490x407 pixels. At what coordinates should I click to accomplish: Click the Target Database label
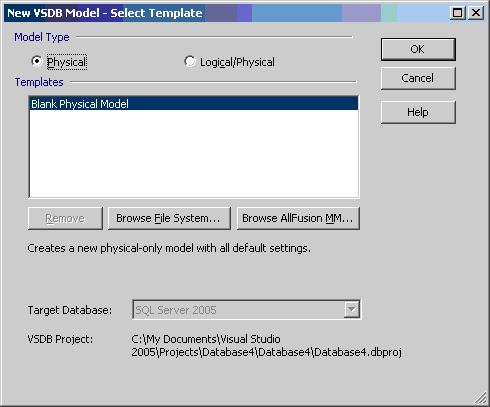70,310
